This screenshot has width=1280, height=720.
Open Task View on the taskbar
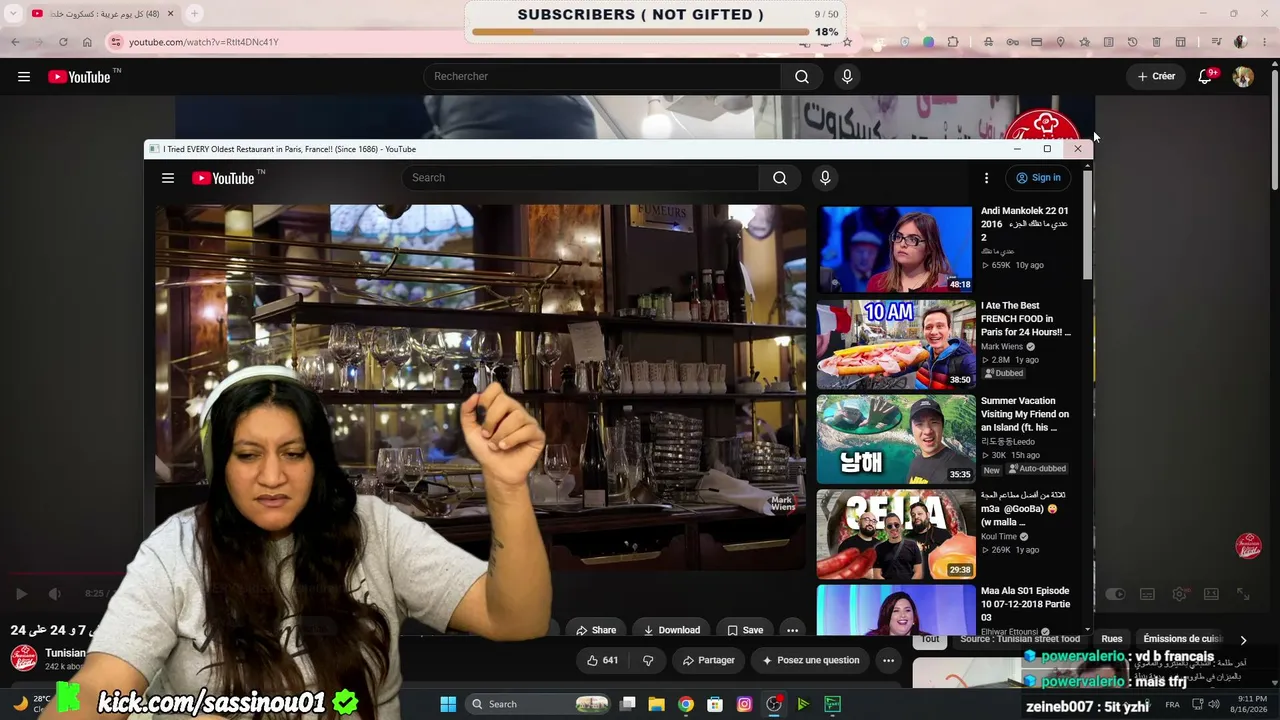(x=628, y=704)
